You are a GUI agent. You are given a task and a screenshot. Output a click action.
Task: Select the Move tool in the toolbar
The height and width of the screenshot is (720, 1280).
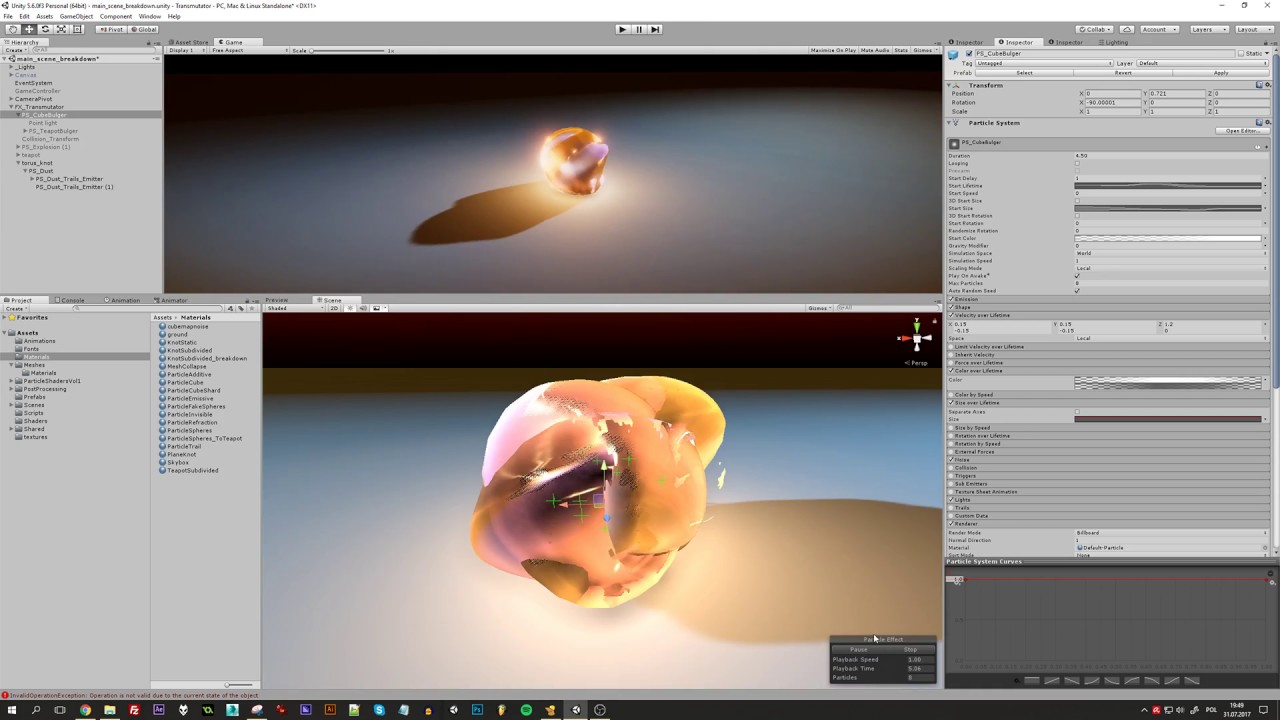29,29
